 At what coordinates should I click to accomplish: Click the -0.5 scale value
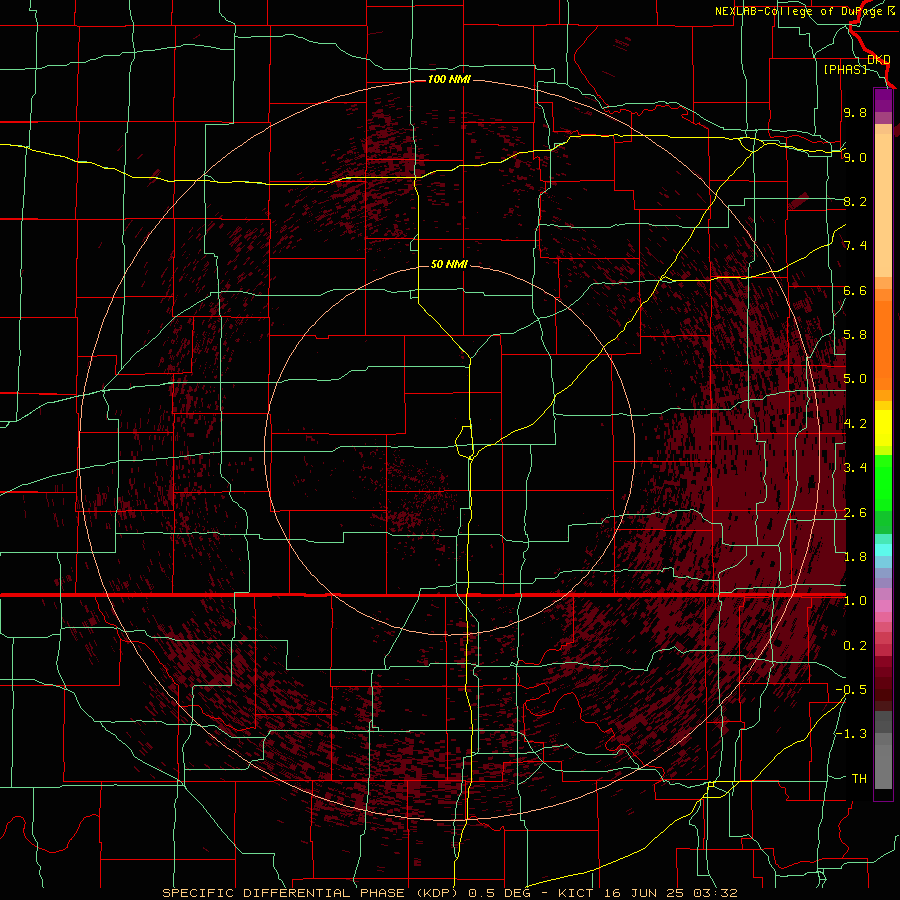(851, 690)
